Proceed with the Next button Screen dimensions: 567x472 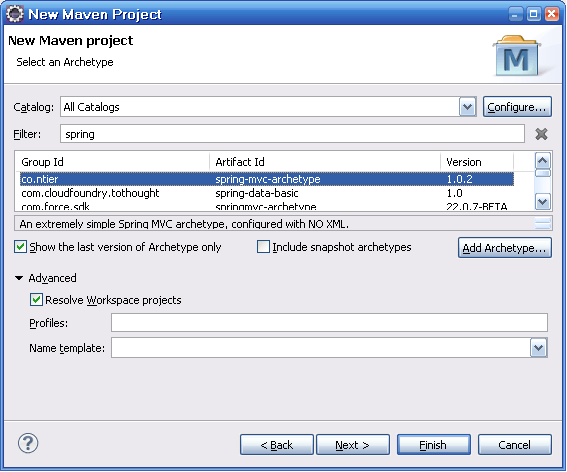(x=353, y=445)
